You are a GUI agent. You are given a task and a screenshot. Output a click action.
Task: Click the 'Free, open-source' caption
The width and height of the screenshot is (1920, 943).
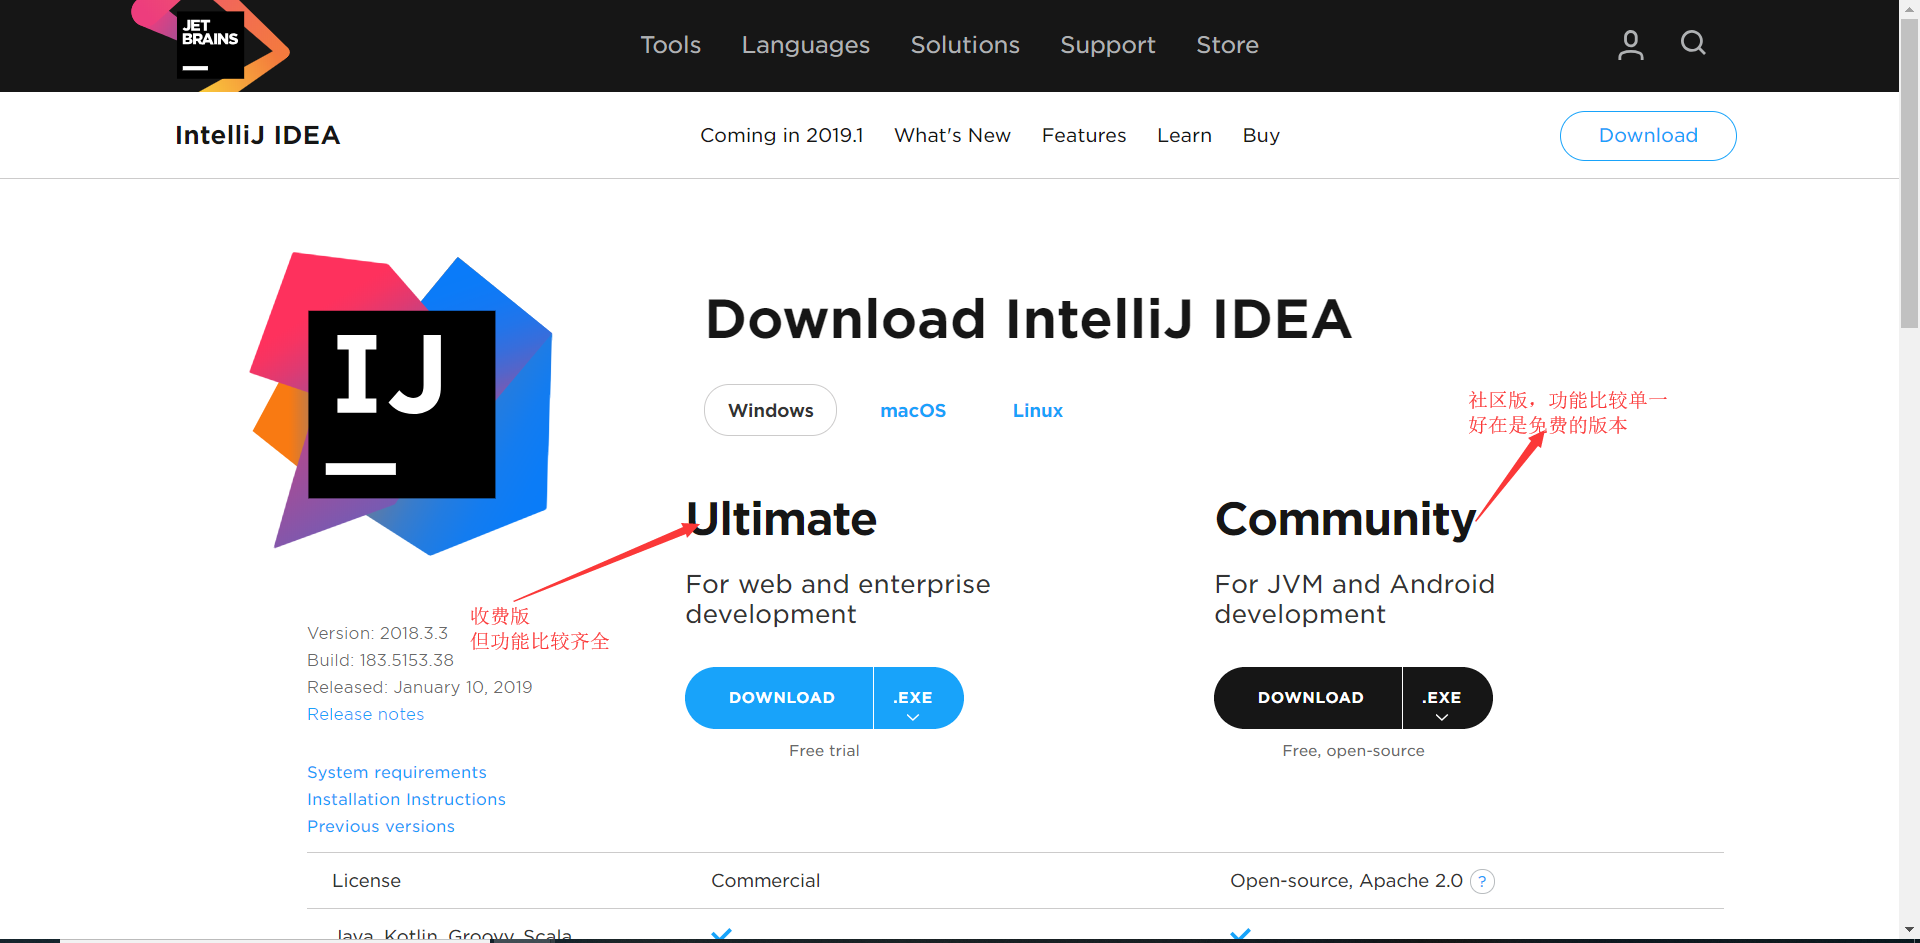[1353, 751]
